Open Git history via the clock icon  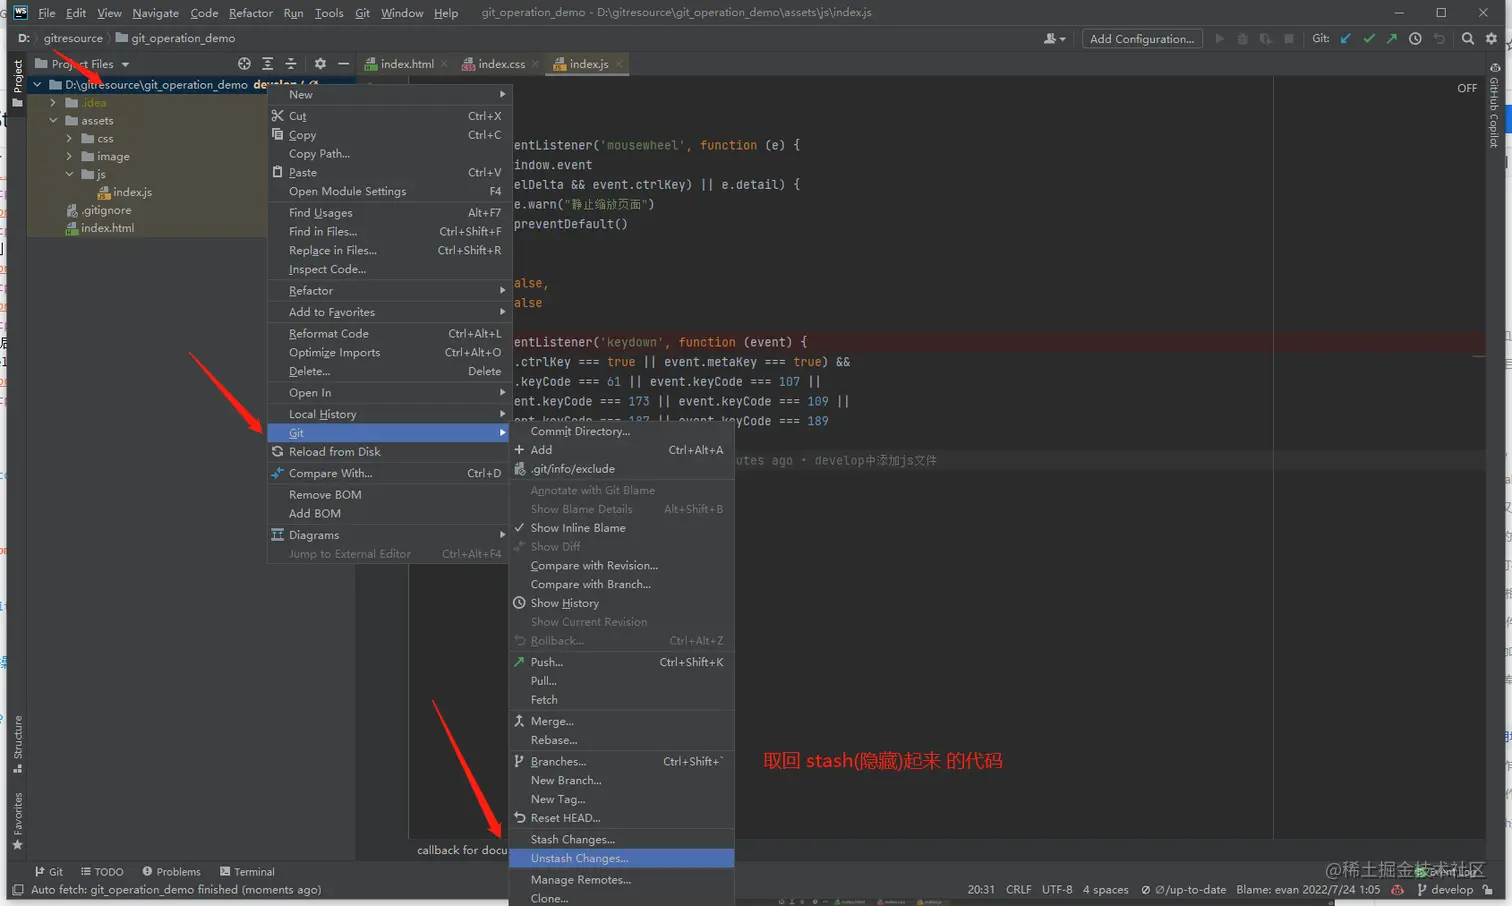click(1415, 39)
